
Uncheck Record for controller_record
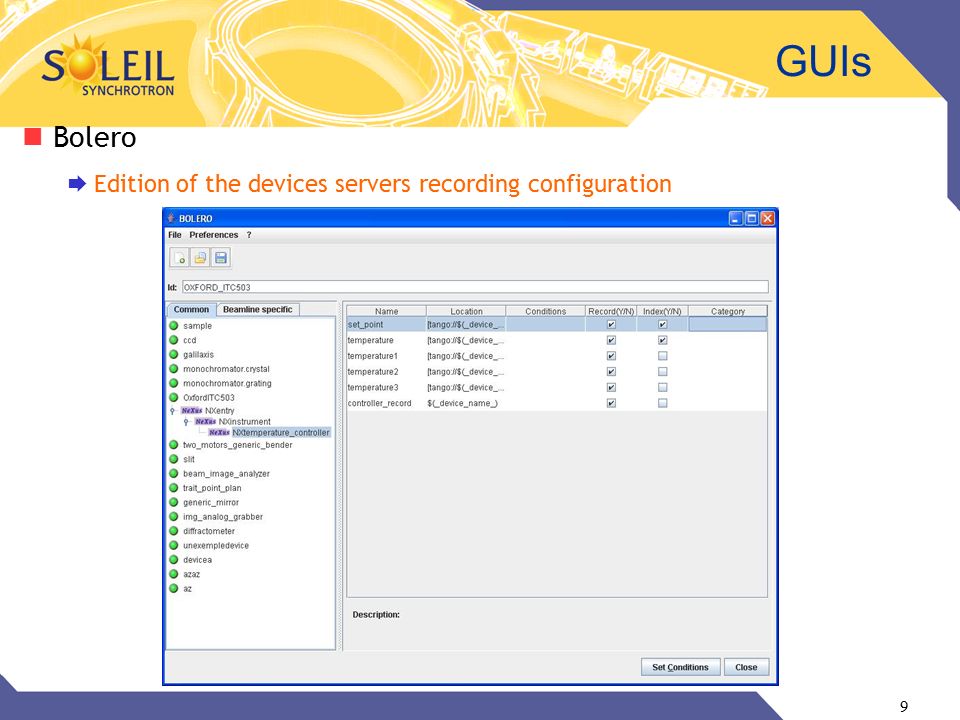click(611, 403)
